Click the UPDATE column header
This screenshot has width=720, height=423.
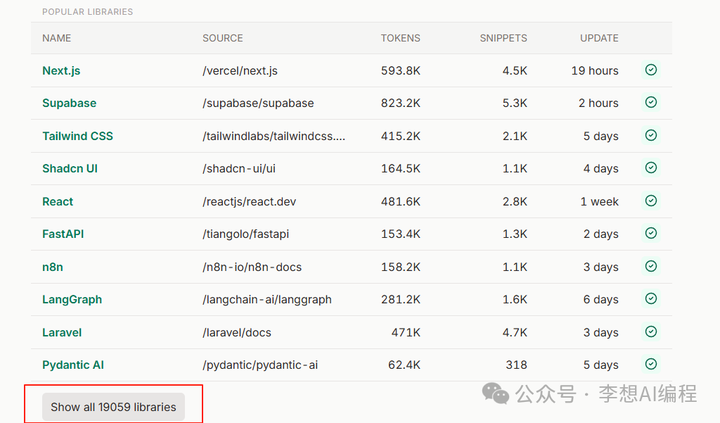pos(599,38)
